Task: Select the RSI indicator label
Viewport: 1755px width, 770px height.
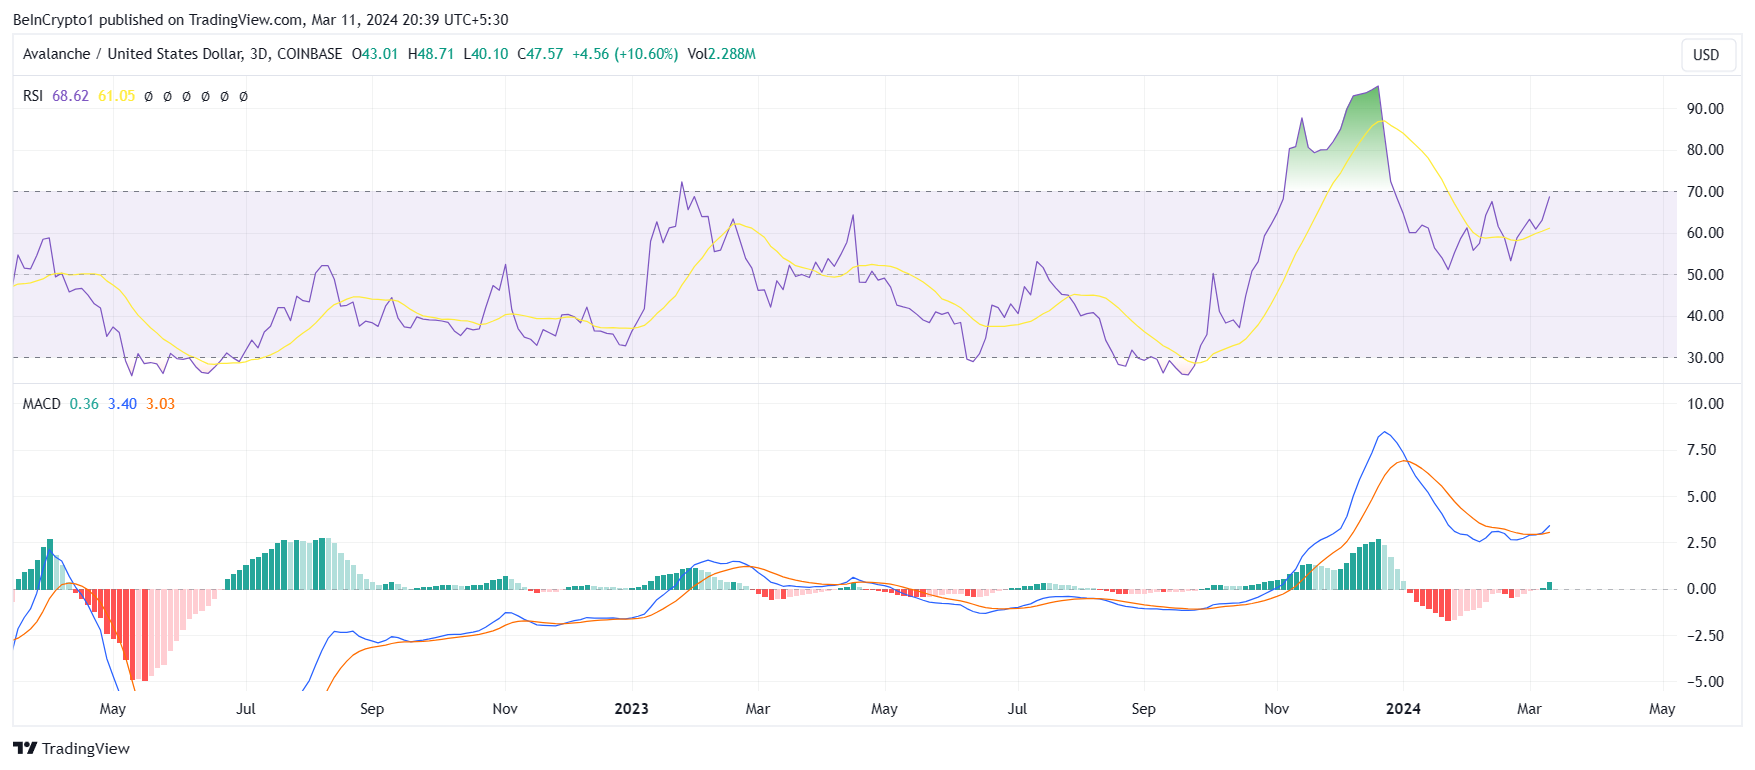Action: 33,96
